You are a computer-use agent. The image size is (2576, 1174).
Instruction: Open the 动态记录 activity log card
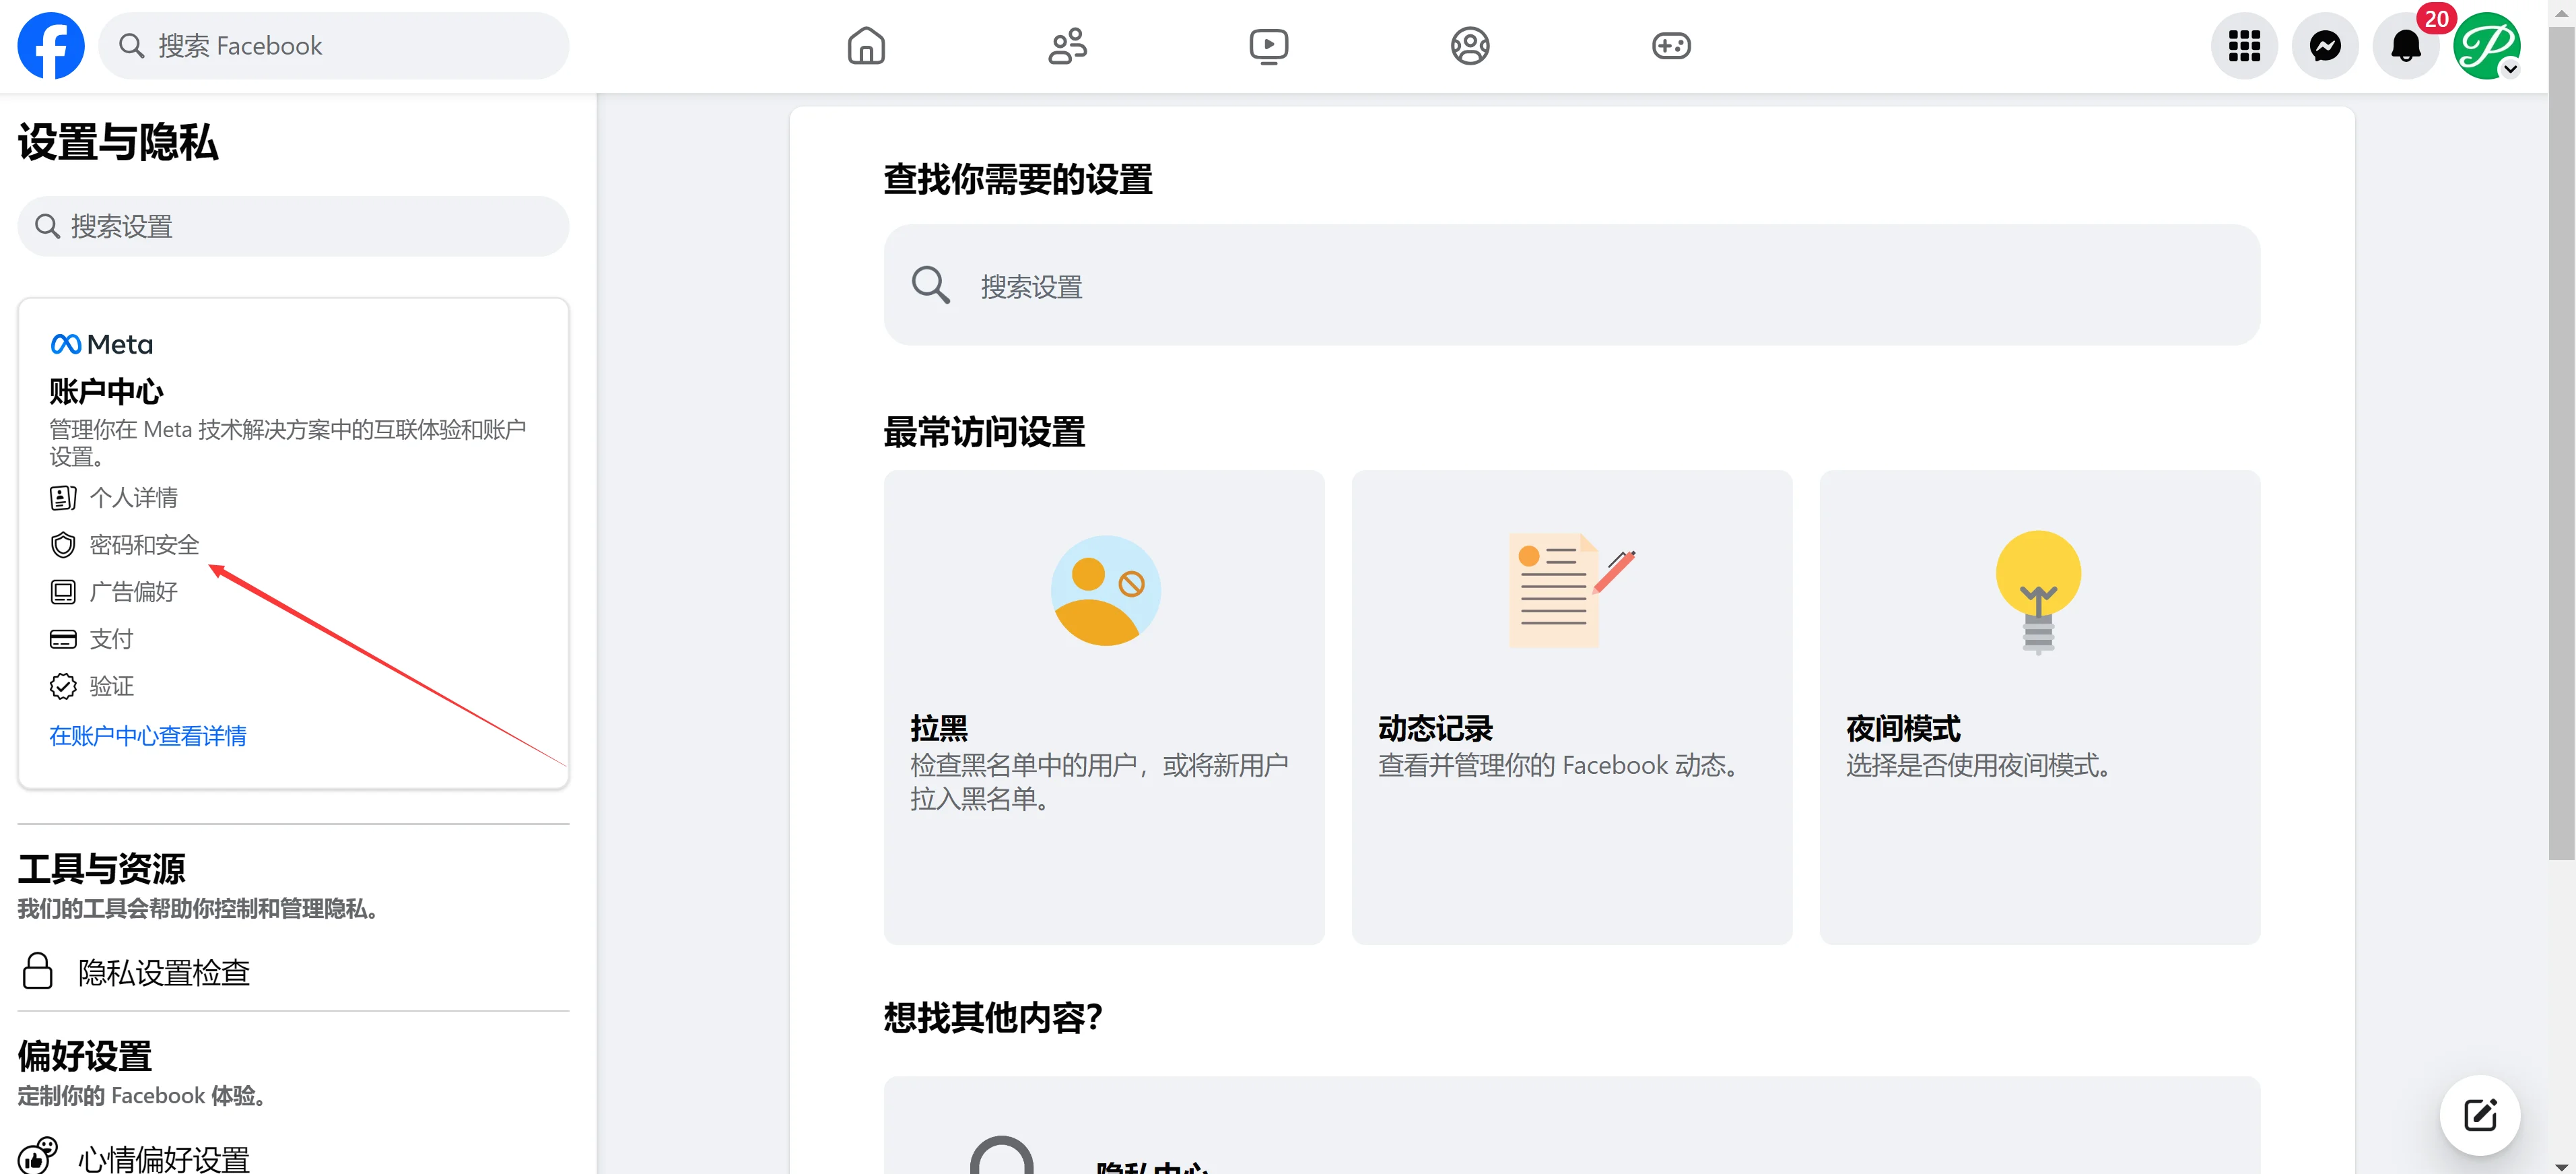pos(1571,707)
